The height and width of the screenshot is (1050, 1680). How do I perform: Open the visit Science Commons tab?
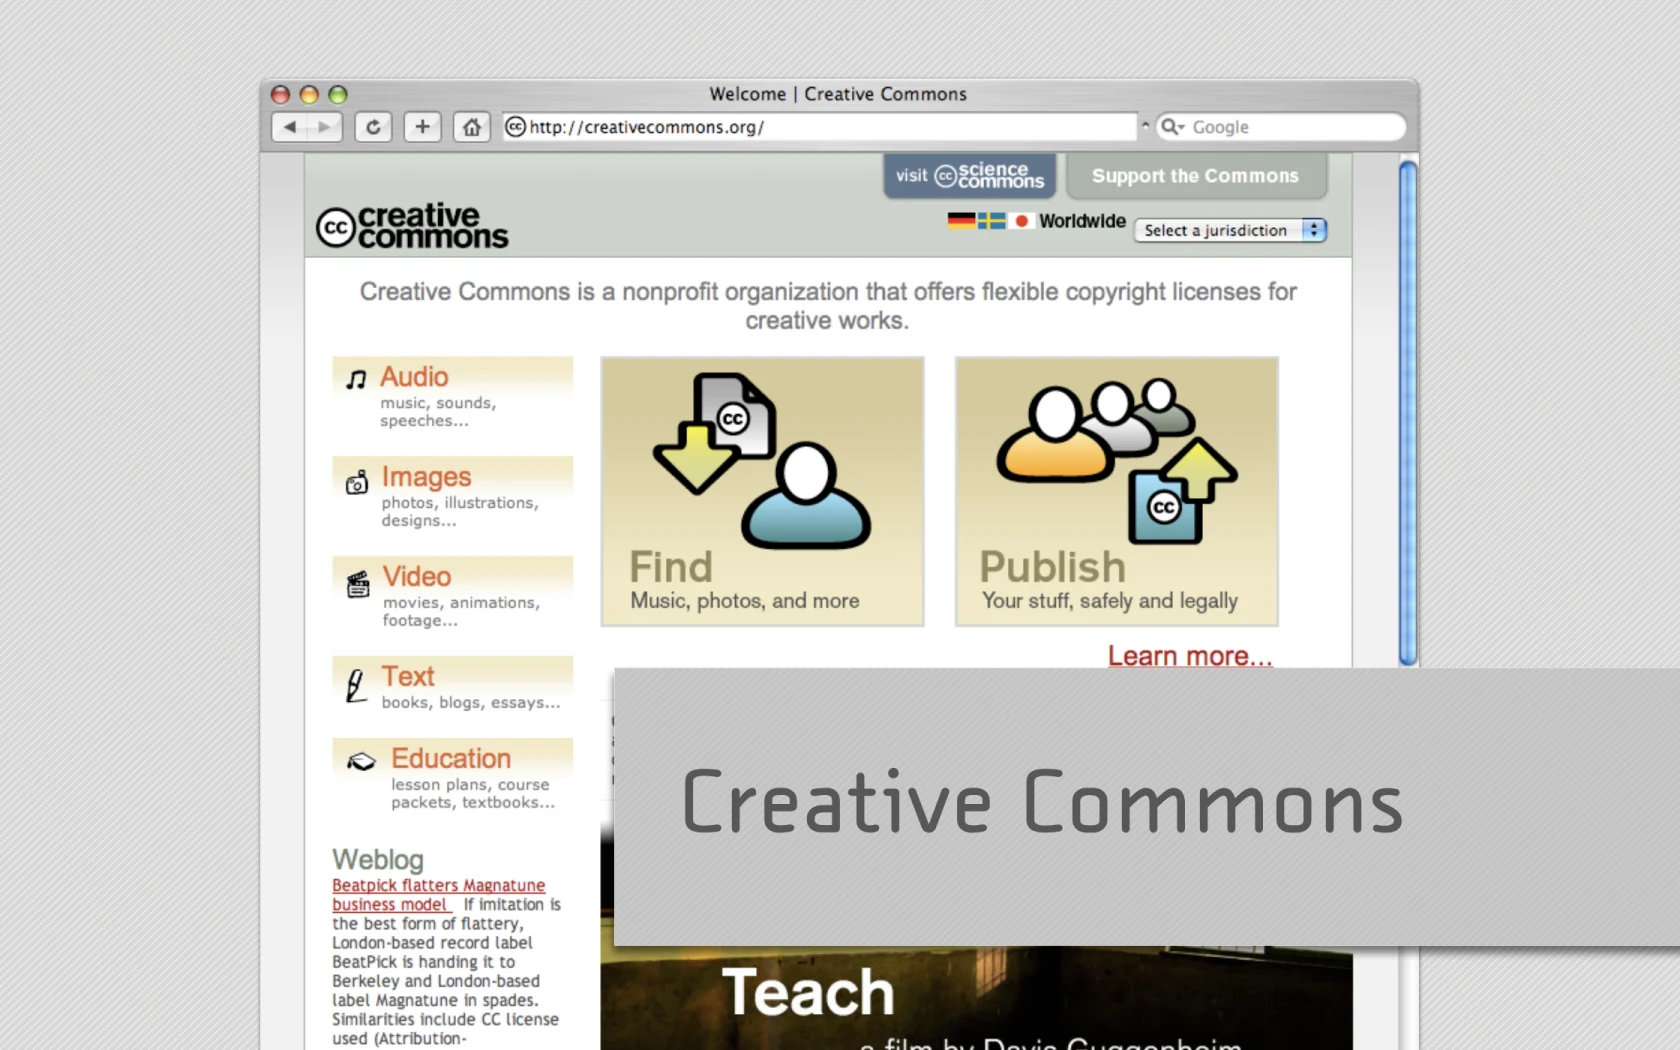969,176
